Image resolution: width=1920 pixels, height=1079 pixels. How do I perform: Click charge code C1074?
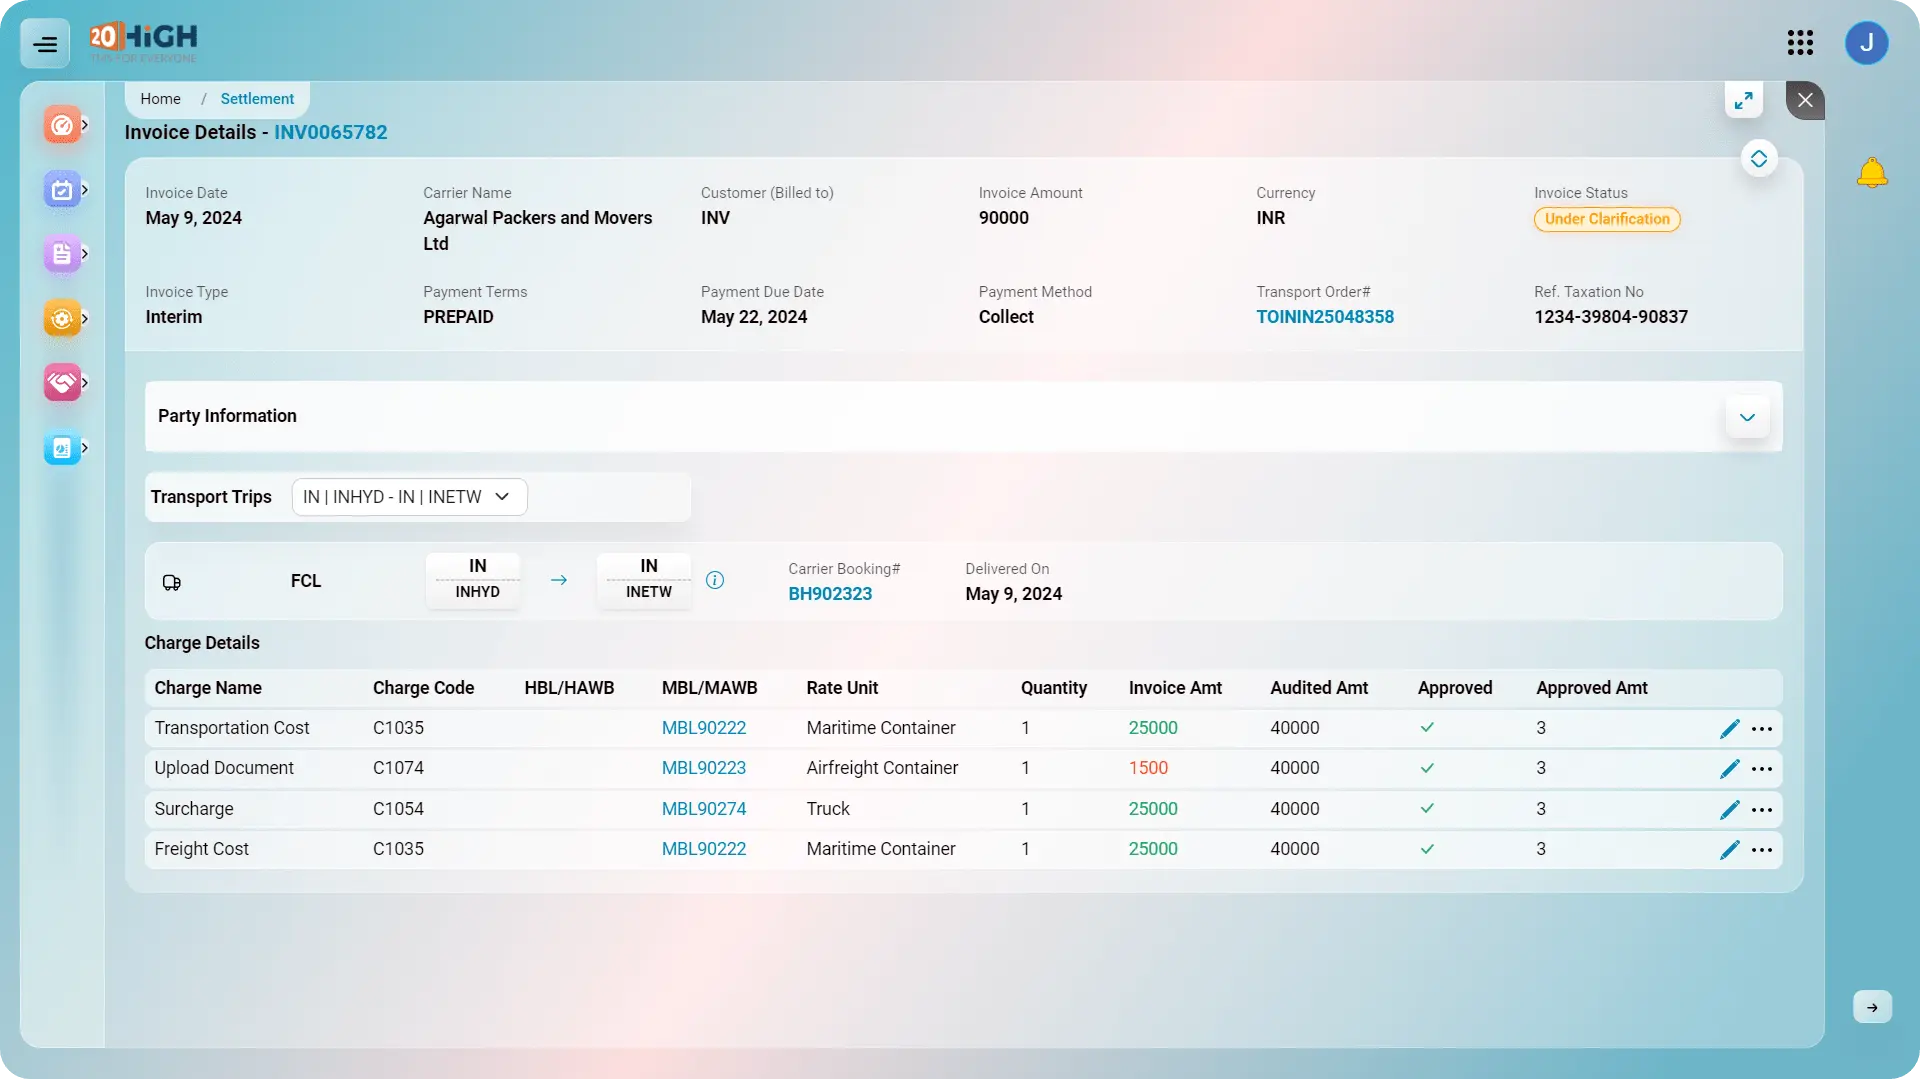[x=398, y=768]
